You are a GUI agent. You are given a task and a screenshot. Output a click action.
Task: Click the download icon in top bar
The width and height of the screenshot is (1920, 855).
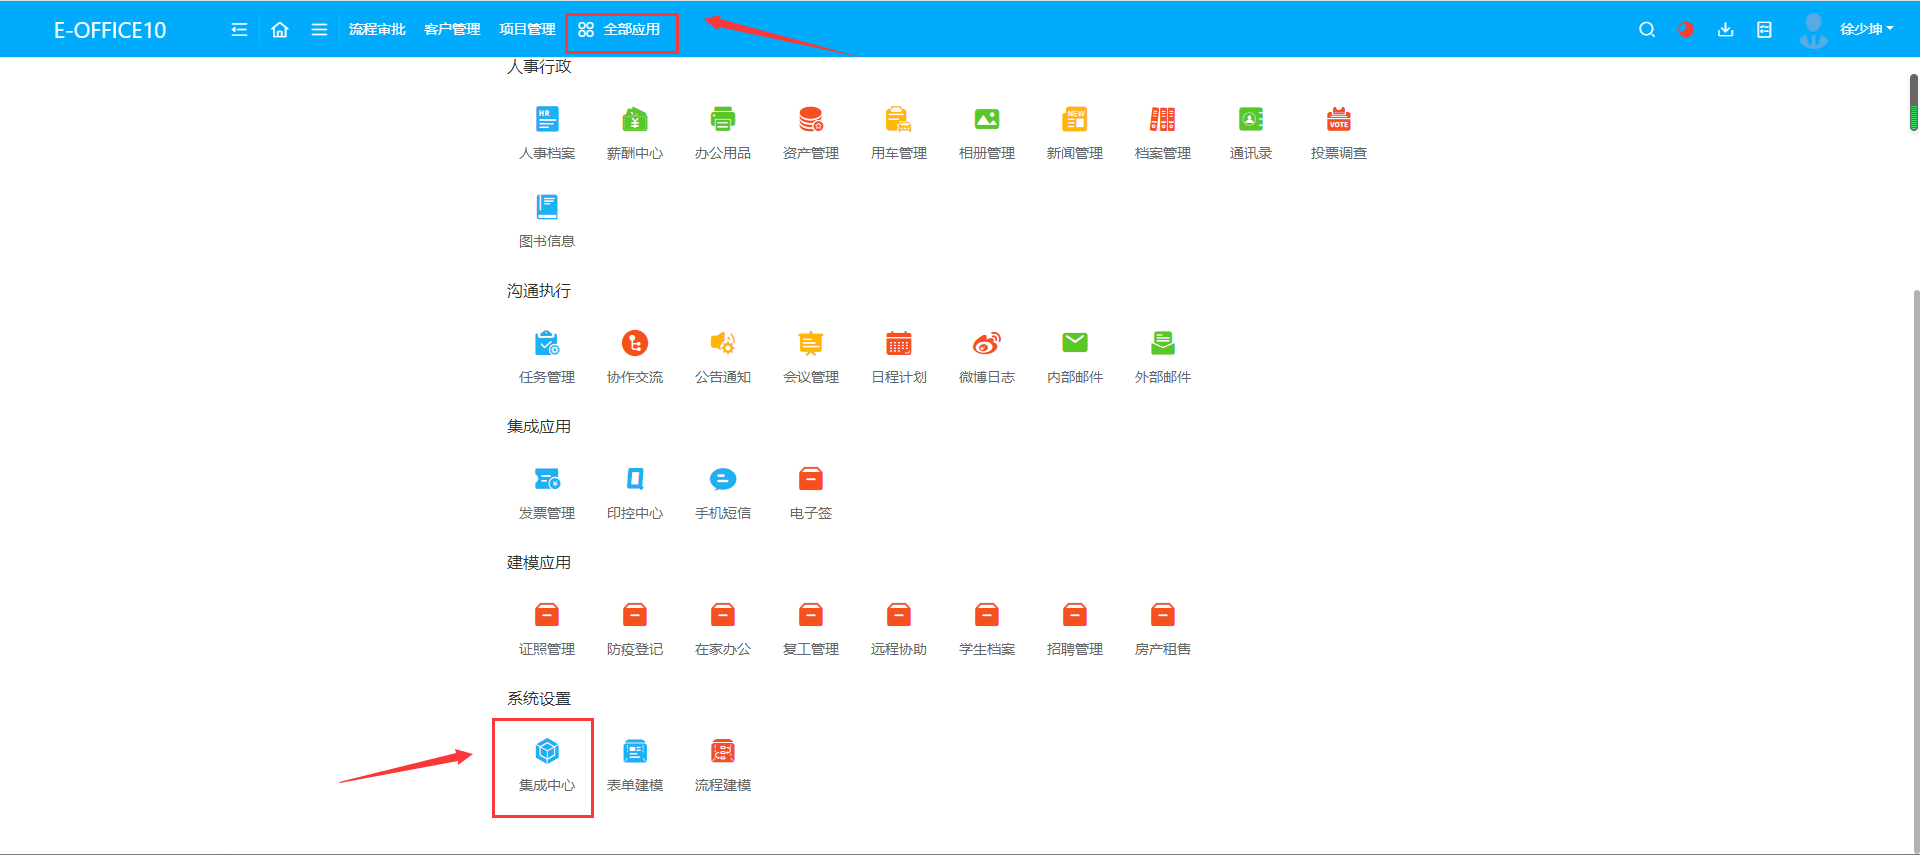1725,30
